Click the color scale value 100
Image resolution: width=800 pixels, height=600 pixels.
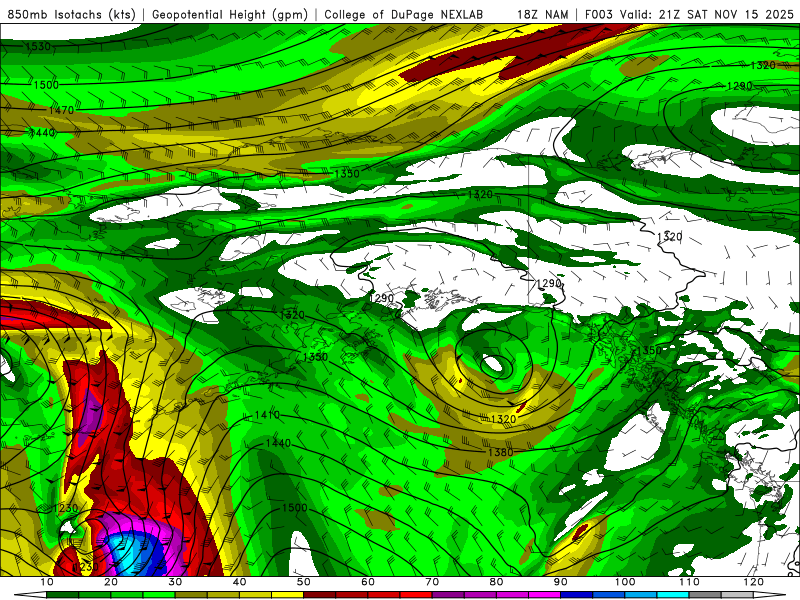[x=625, y=582]
